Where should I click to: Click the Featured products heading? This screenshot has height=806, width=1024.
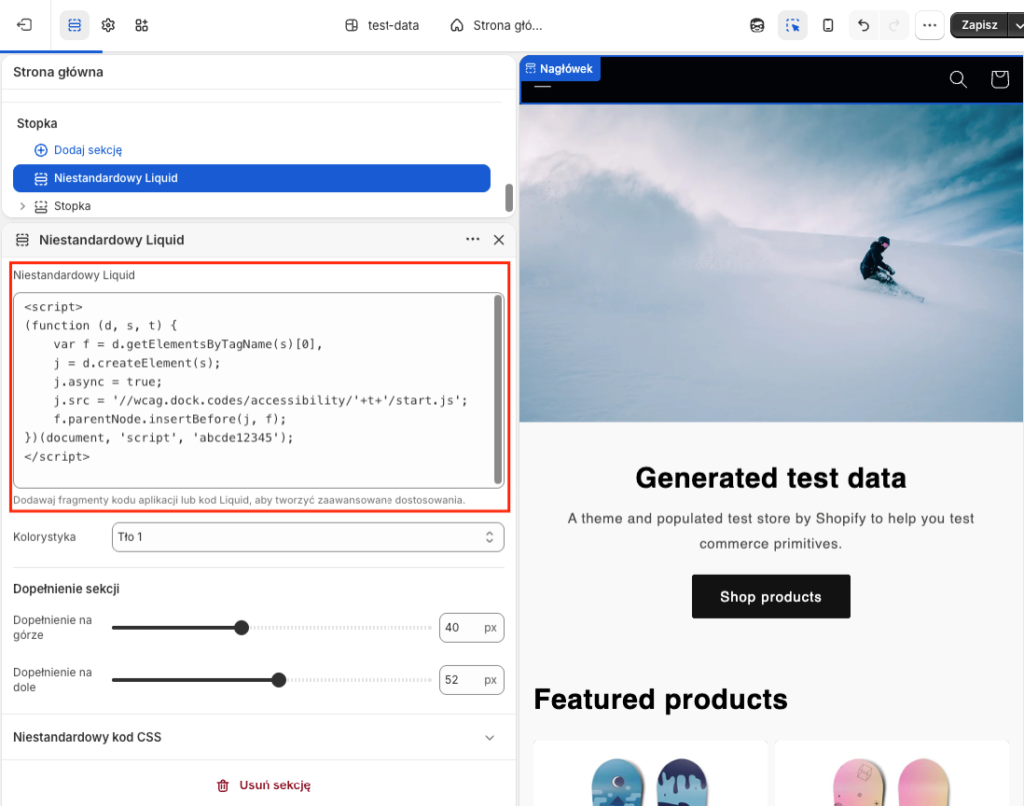[660, 699]
